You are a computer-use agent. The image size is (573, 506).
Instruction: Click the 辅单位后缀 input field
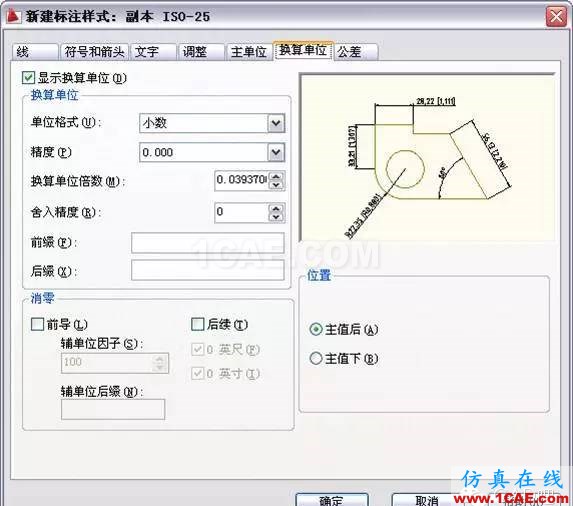[x=113, y=409]
